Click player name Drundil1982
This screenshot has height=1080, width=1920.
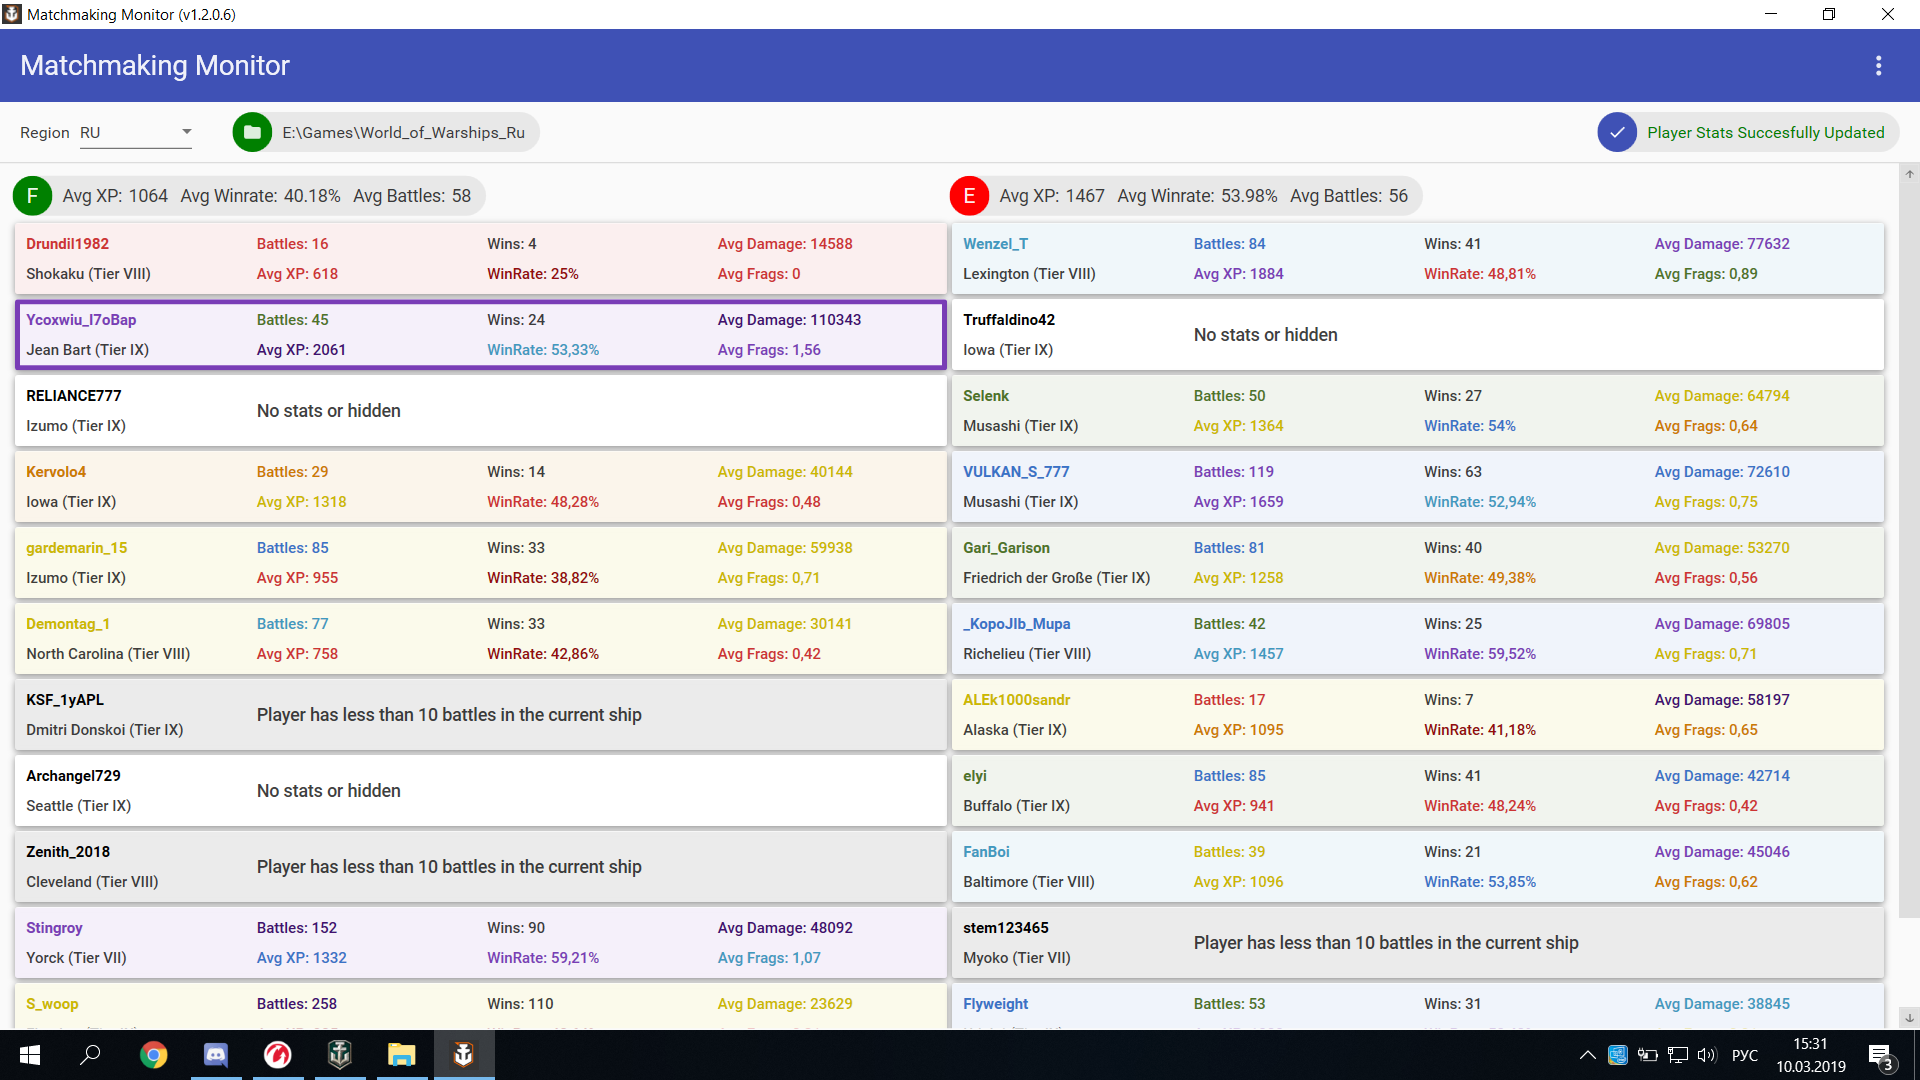pyautogui.click(x=67, y=244)
